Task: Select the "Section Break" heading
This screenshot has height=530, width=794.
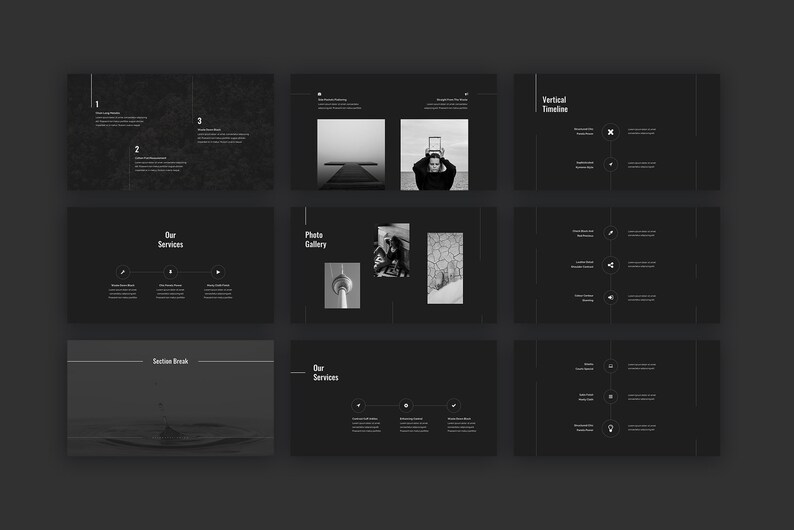Action: 170,361
